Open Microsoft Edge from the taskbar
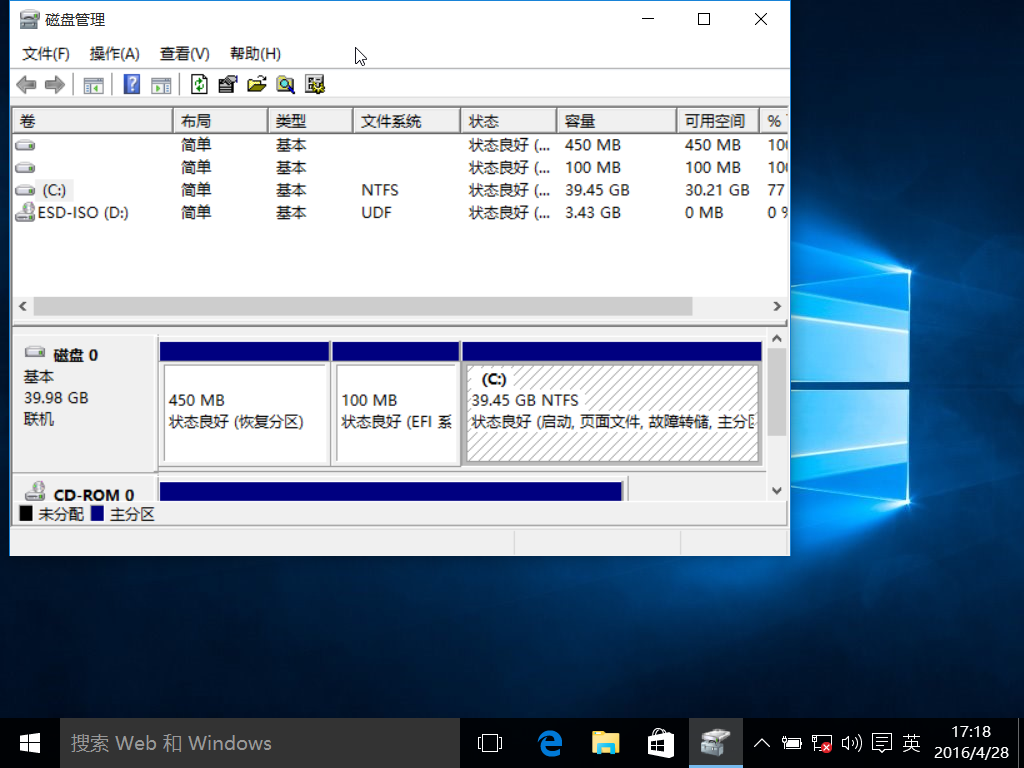 click(549, 743)
